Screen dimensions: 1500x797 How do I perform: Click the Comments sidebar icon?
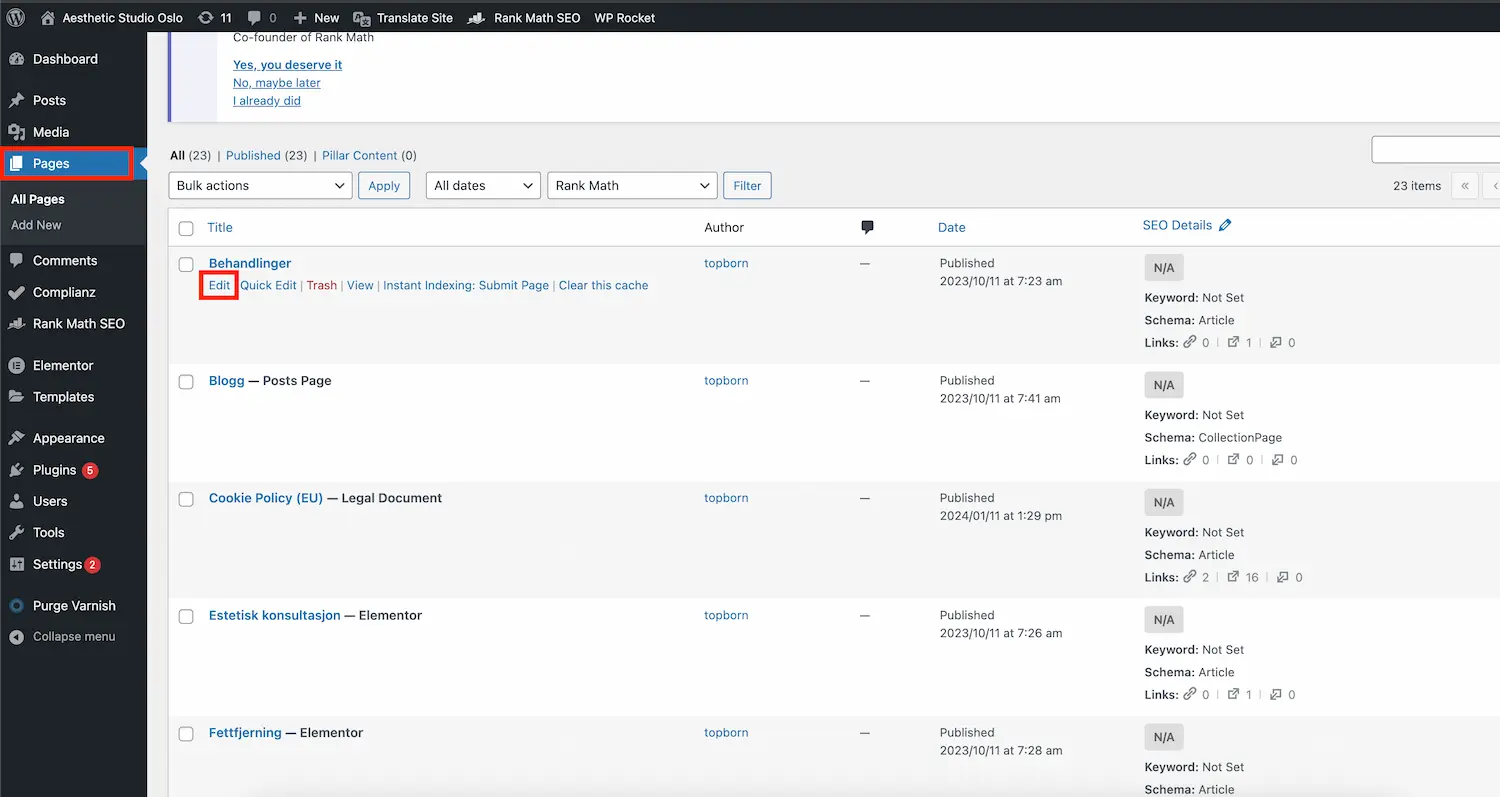(16, 260)
